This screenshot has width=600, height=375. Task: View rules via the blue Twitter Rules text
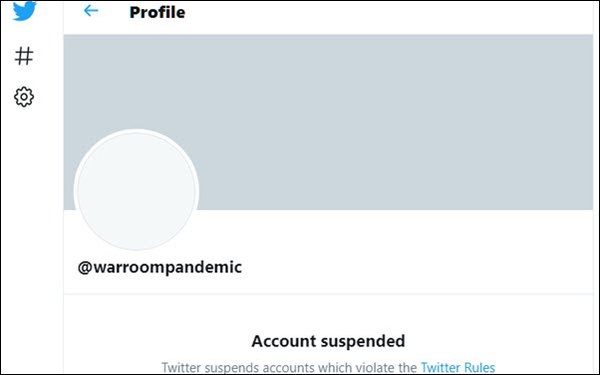point(458,368)
